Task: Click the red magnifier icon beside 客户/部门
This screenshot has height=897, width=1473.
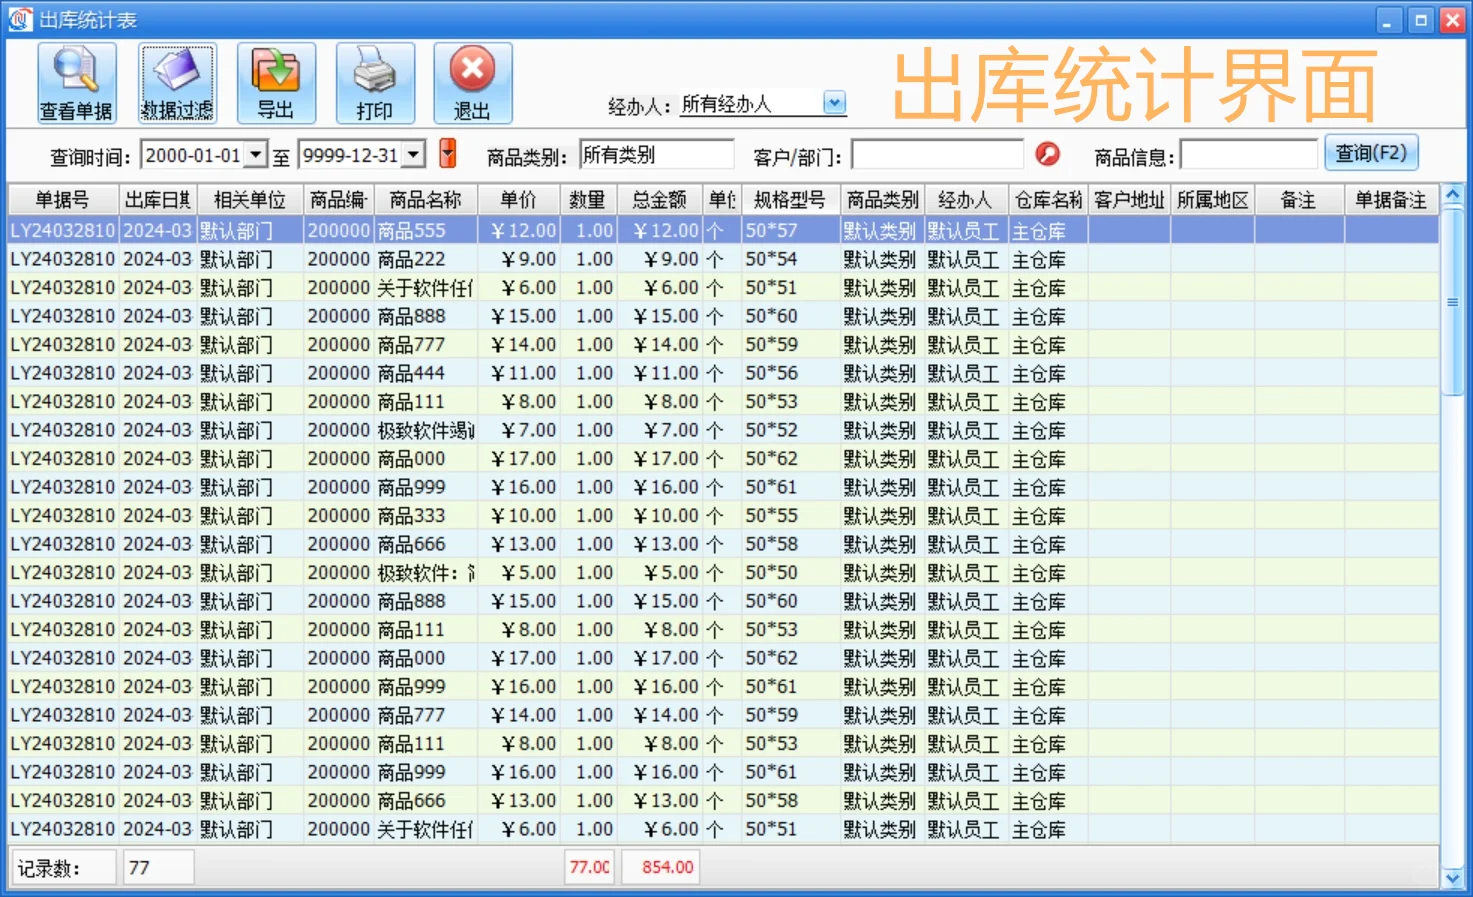Action: [x=1048, y=154]
